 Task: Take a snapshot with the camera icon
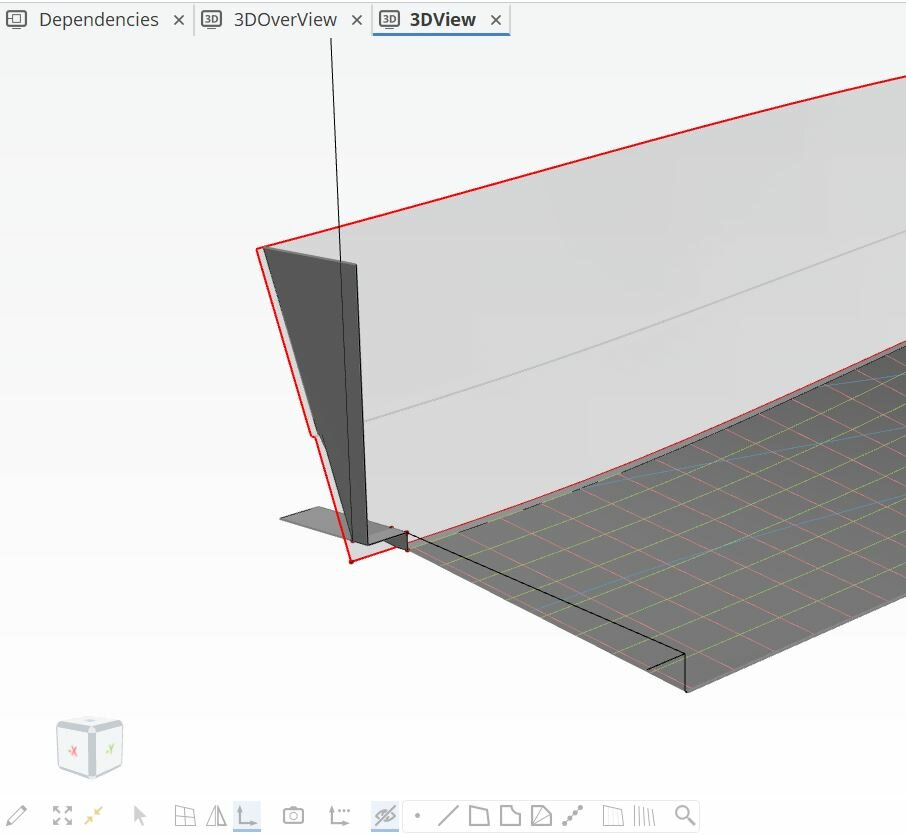click(x=293, y=815)
